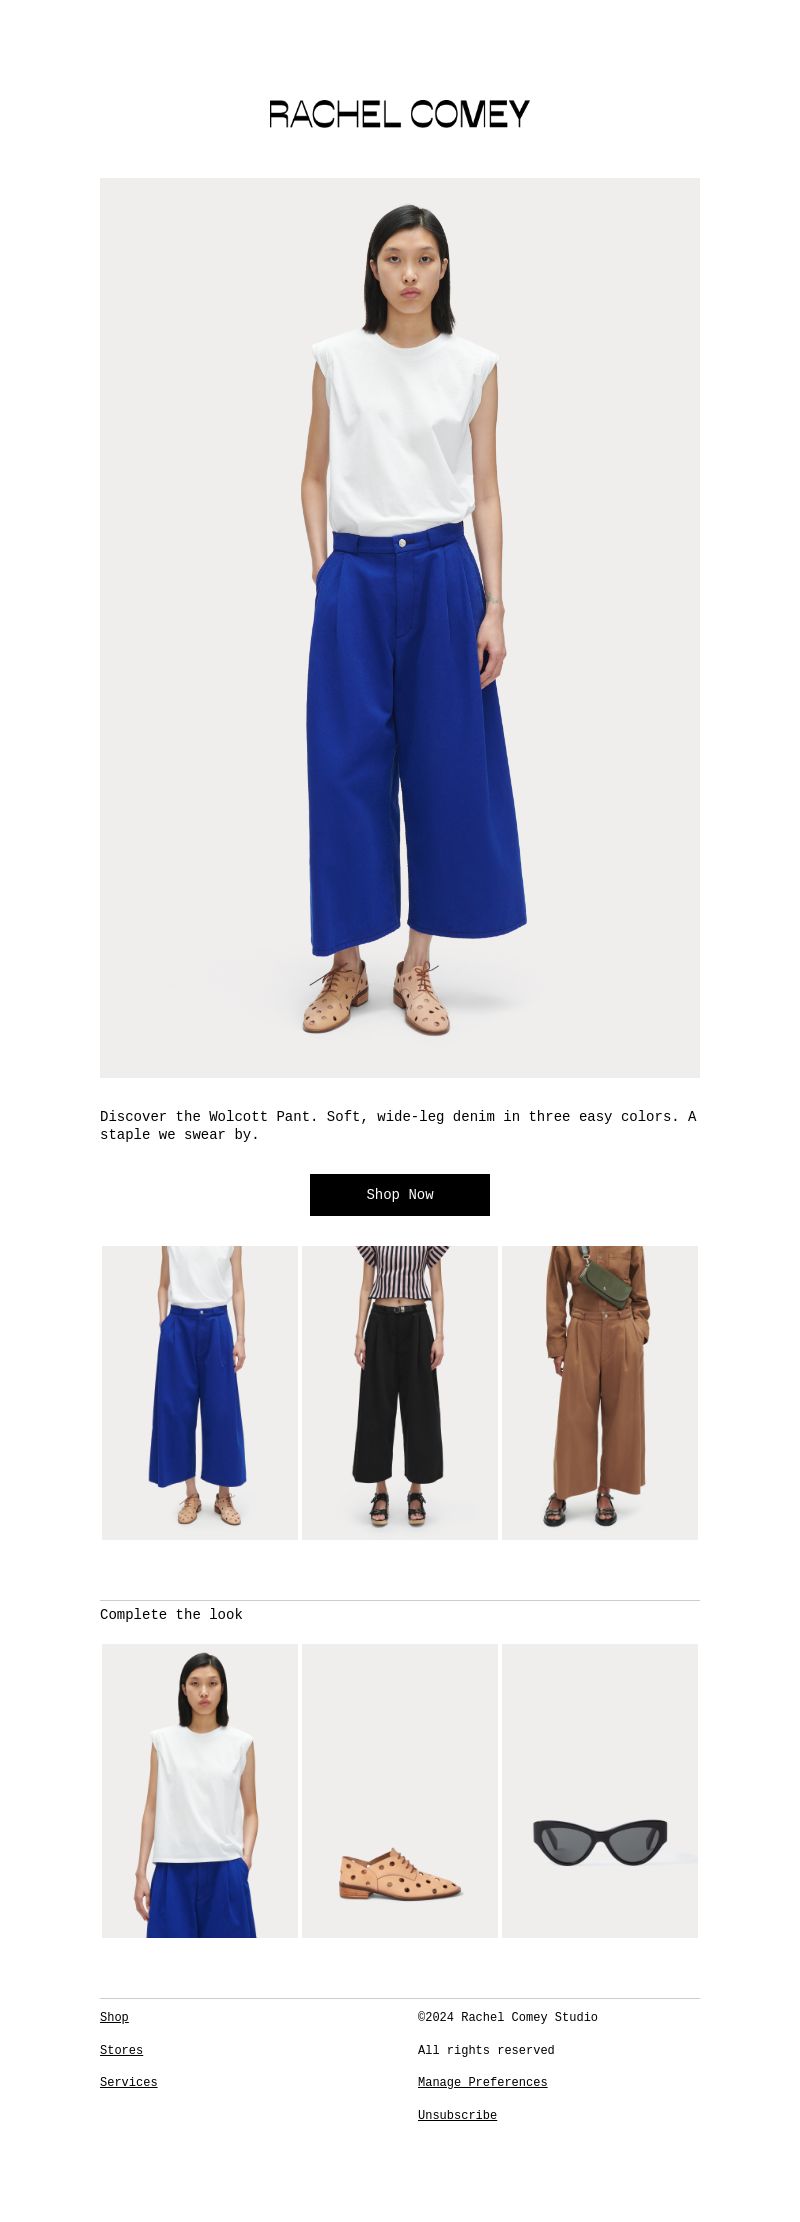
Task: Select the blue Wolcott Pant thumbnail
Action: click(x=200, y=1393)
